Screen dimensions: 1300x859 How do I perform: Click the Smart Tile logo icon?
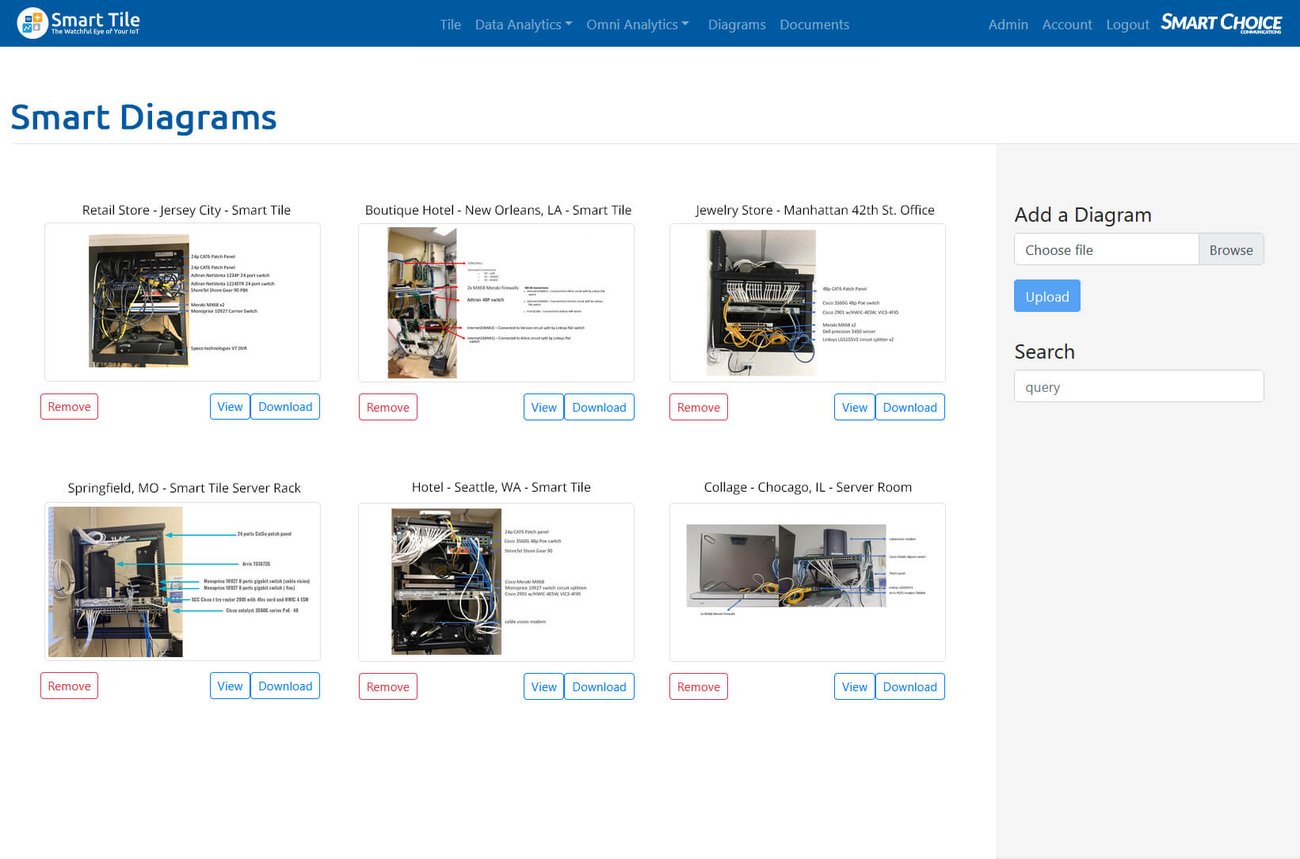click(x=32, y=23)
